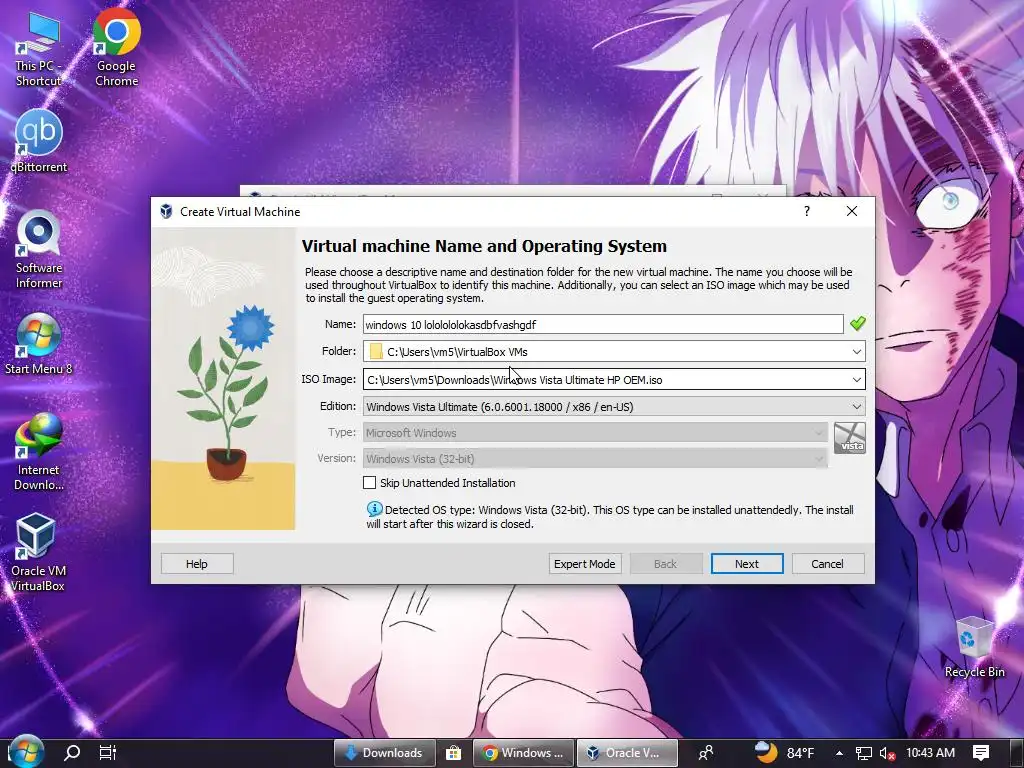Click the weather 84°F taskbar widget
This screenshot has height=768, width=1024.
784,752
